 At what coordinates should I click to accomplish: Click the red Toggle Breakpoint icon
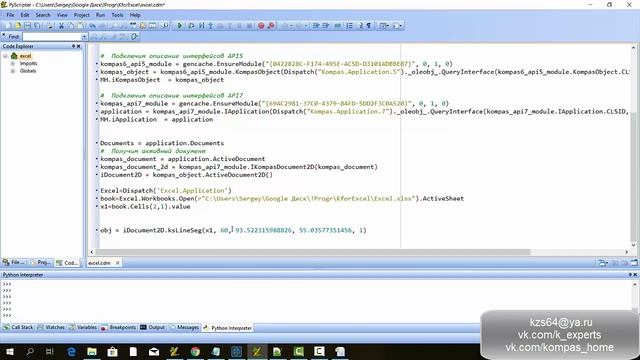tap(261, 26)
